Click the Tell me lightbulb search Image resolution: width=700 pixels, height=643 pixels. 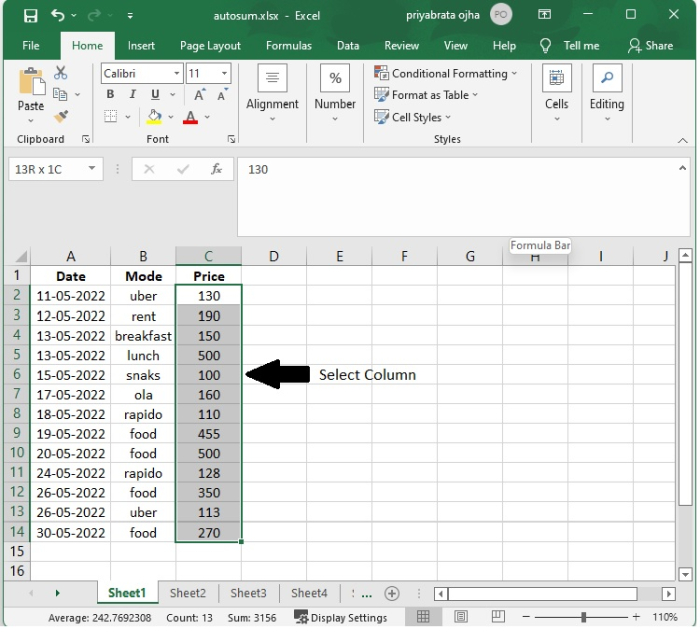click(x=570, y=46)
